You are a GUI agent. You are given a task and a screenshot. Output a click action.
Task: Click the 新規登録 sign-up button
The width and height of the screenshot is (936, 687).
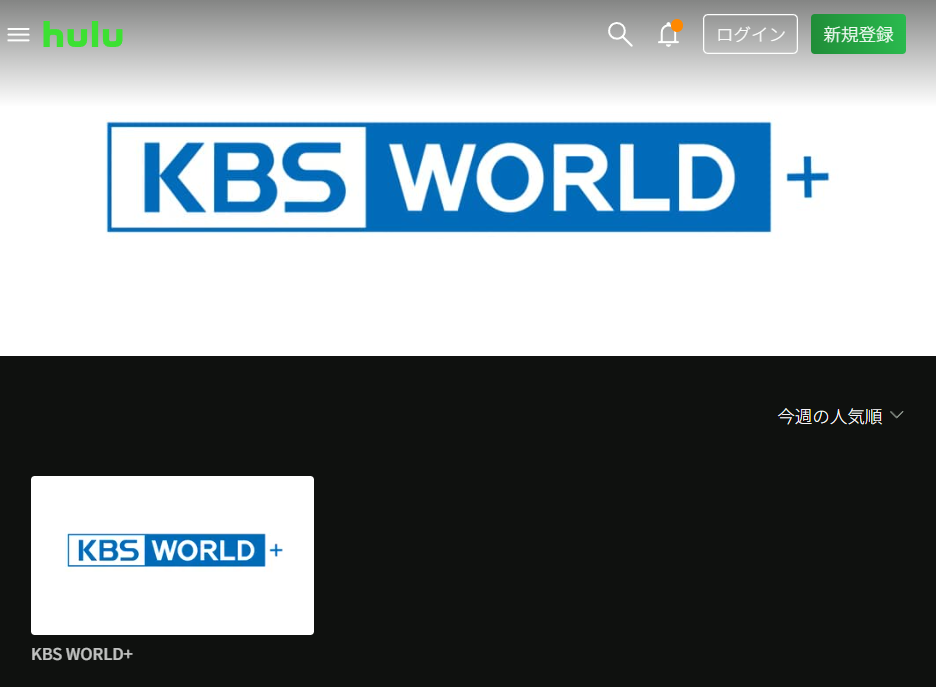click(858, 34)
